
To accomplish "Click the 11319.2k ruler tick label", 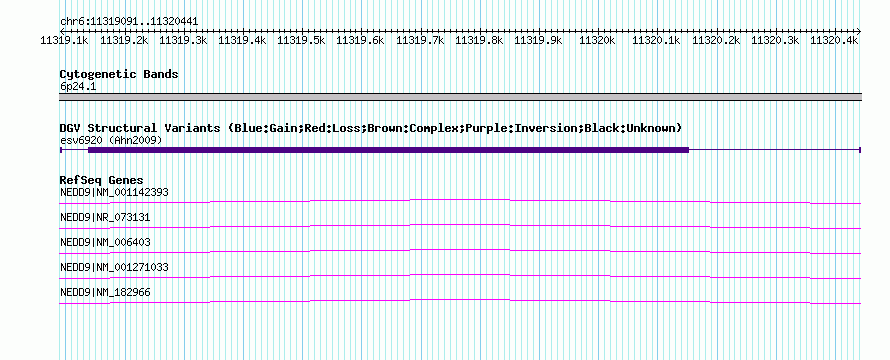I will pos(124,40).
